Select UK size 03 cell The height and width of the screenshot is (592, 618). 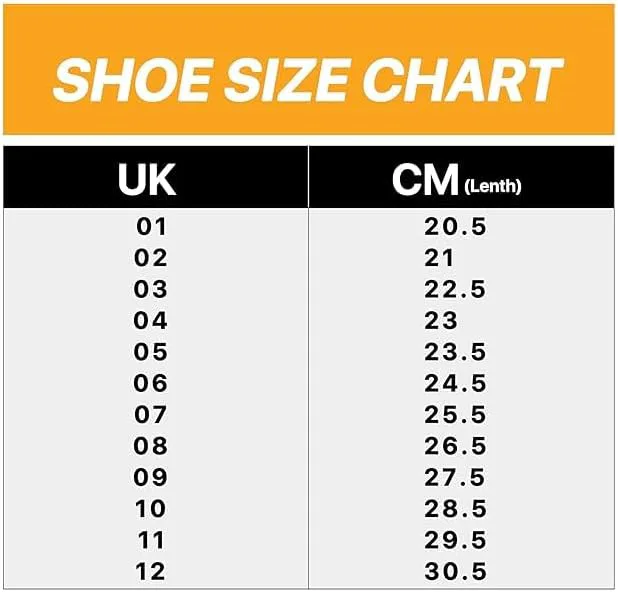(x=151, y=290)
